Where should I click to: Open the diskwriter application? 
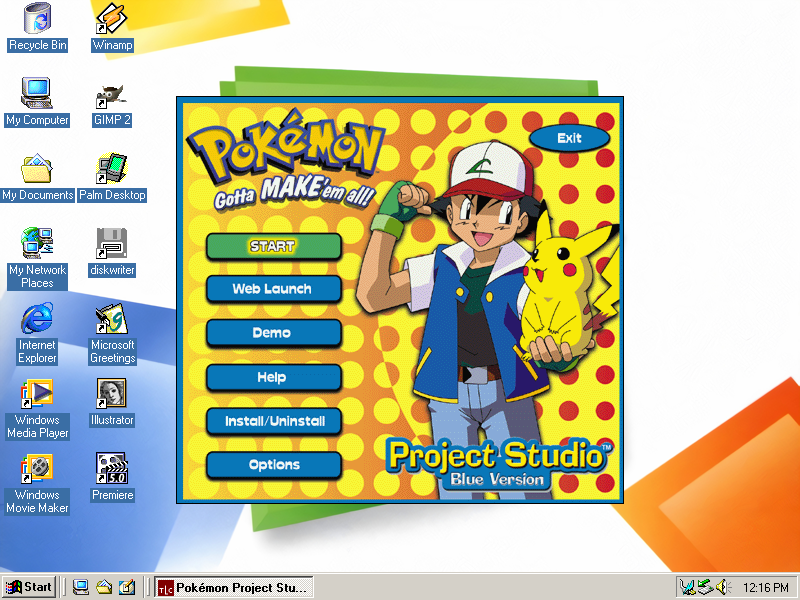click(110, 245)
